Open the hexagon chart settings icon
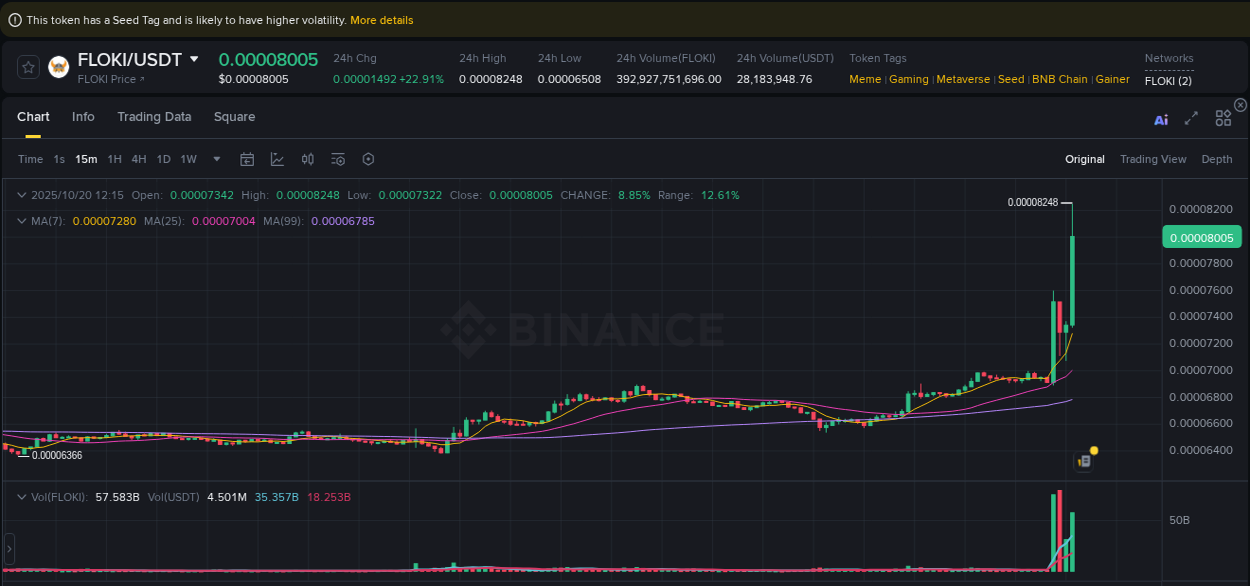 coord(368,159)
